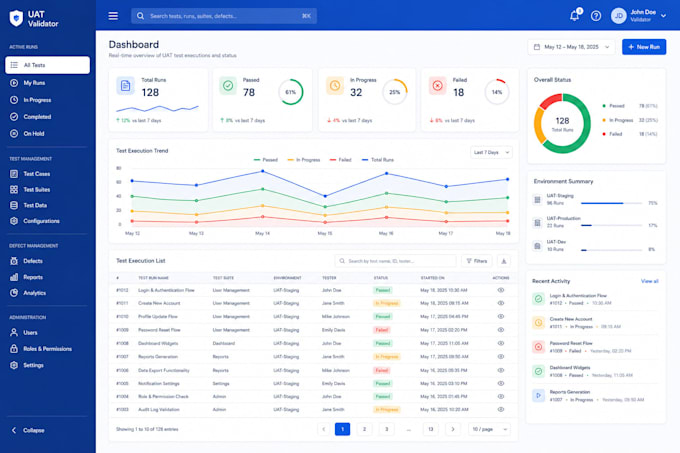Open the 10 / page size dropdown
The width and height of the screenshot is (680, 453).
489,429
